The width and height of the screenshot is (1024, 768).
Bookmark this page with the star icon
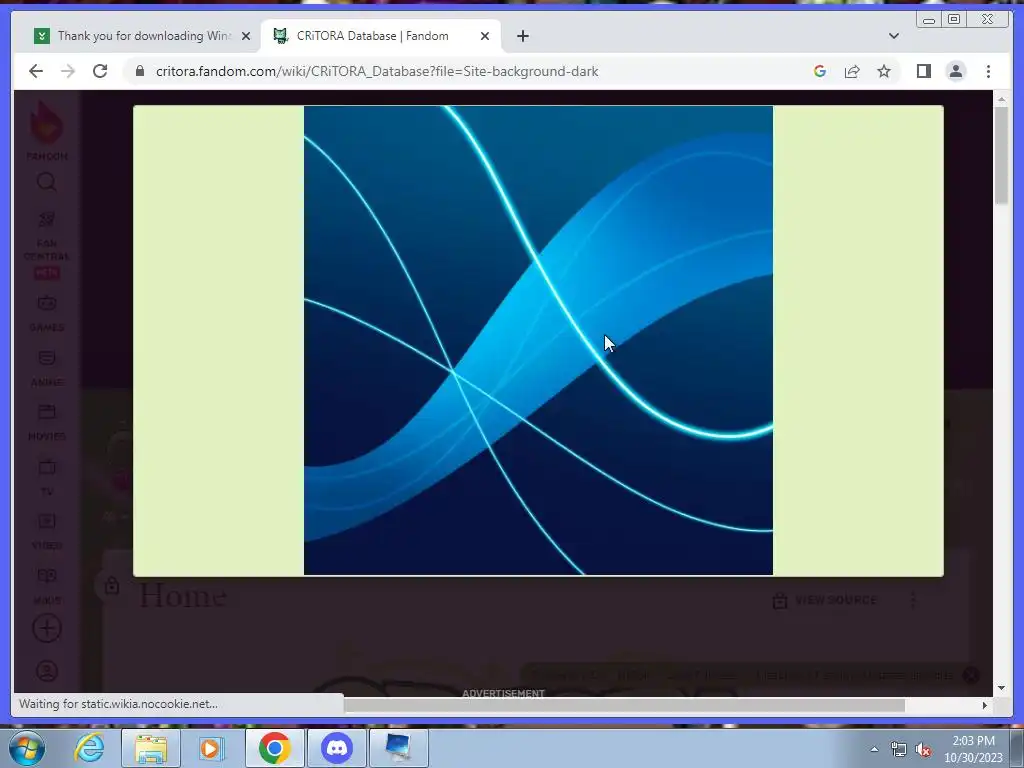(884, 71)
